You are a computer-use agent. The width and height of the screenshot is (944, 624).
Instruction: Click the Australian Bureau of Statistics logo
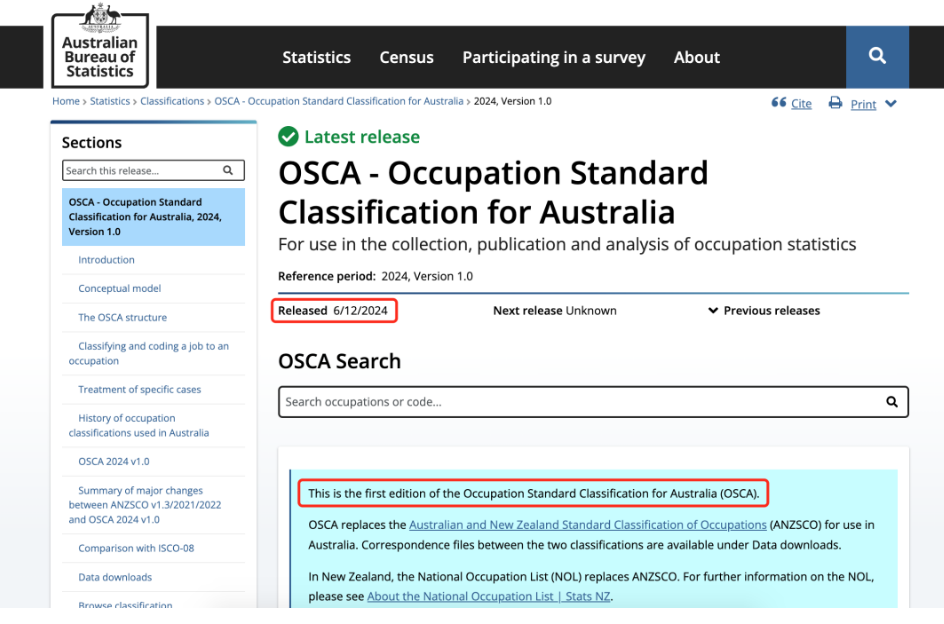point(100,45)
